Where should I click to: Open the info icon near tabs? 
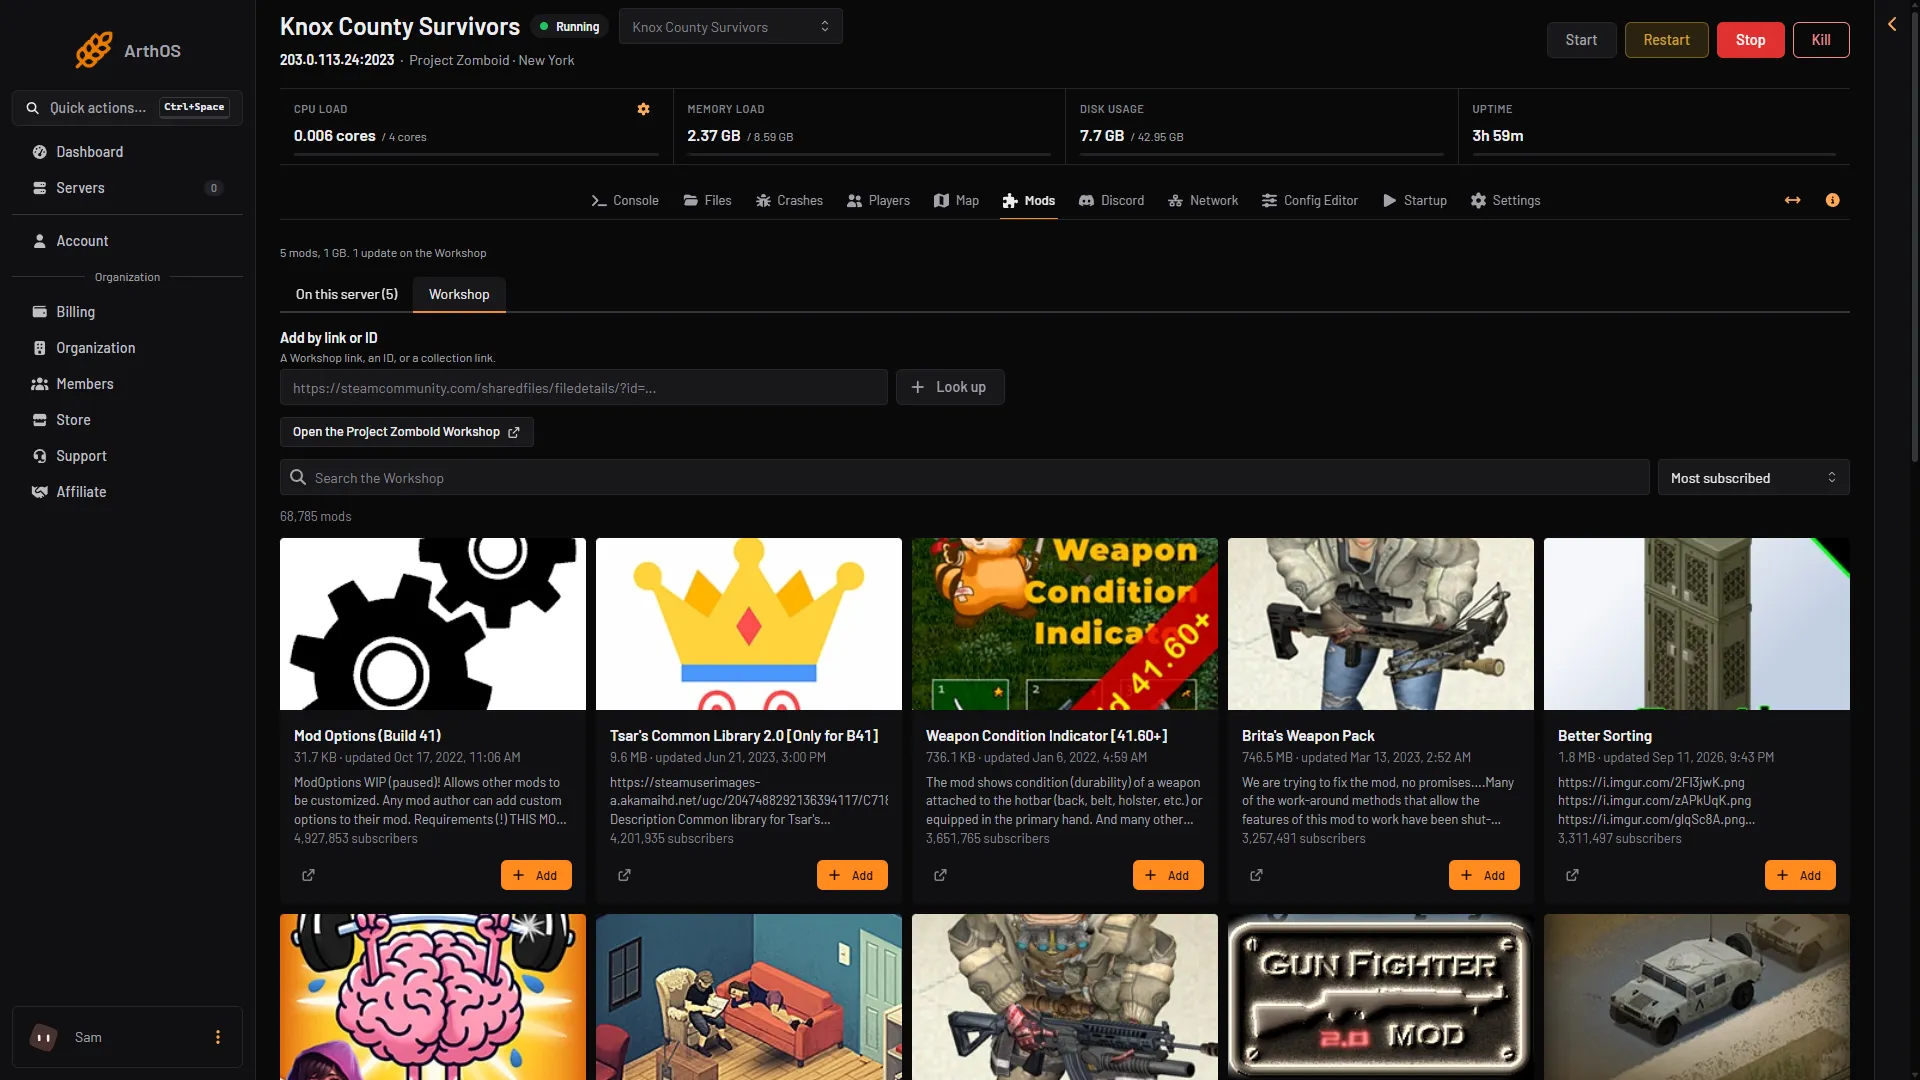[x=1832, y=200]
